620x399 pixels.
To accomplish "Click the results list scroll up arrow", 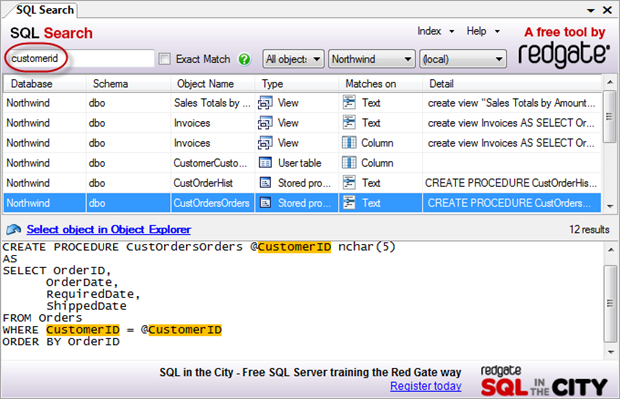I will pyautogui.click(x=610, y=82).
